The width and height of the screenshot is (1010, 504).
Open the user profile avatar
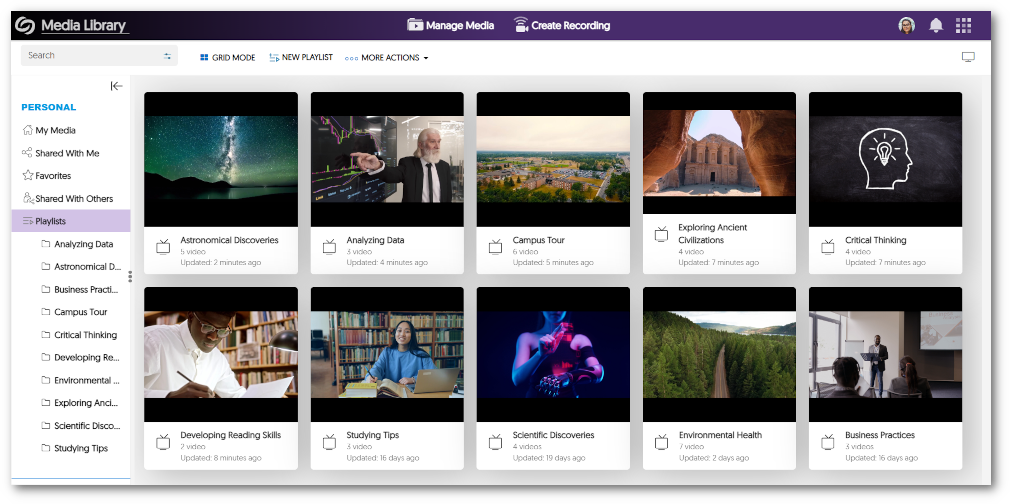point(907,26)
